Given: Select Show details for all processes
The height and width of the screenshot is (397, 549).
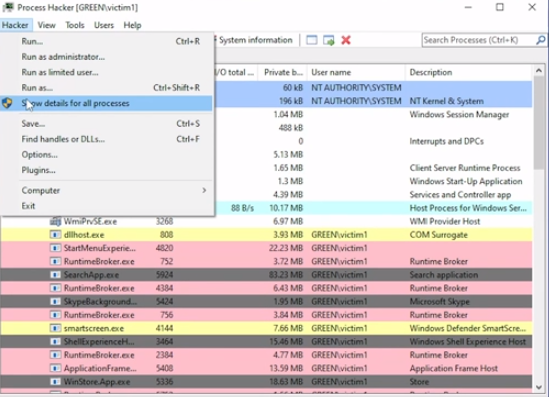Looking at the screenshot, I should (106, 103).
